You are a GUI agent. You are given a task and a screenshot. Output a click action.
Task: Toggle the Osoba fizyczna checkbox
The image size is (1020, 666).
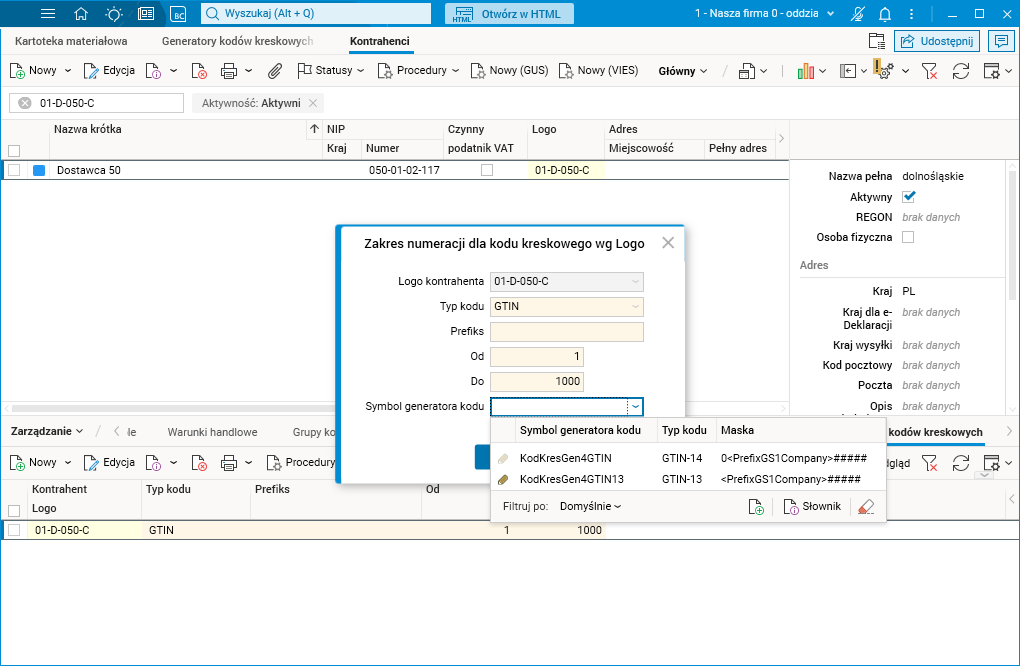pyautogui.click(x=908, y=237)
